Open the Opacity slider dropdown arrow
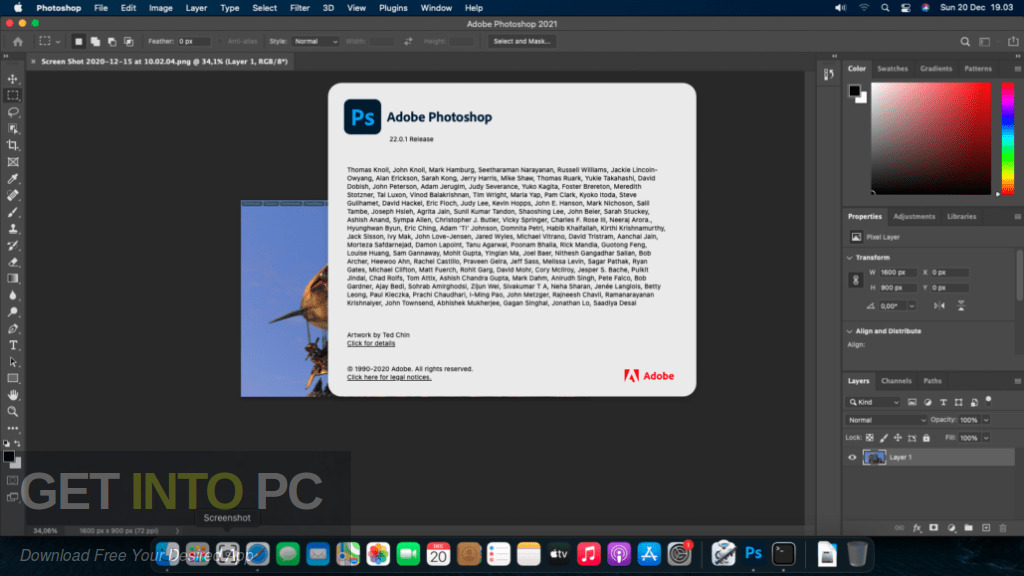The image size is (1024, 576). pyautogui.click(x=986, y=420)
